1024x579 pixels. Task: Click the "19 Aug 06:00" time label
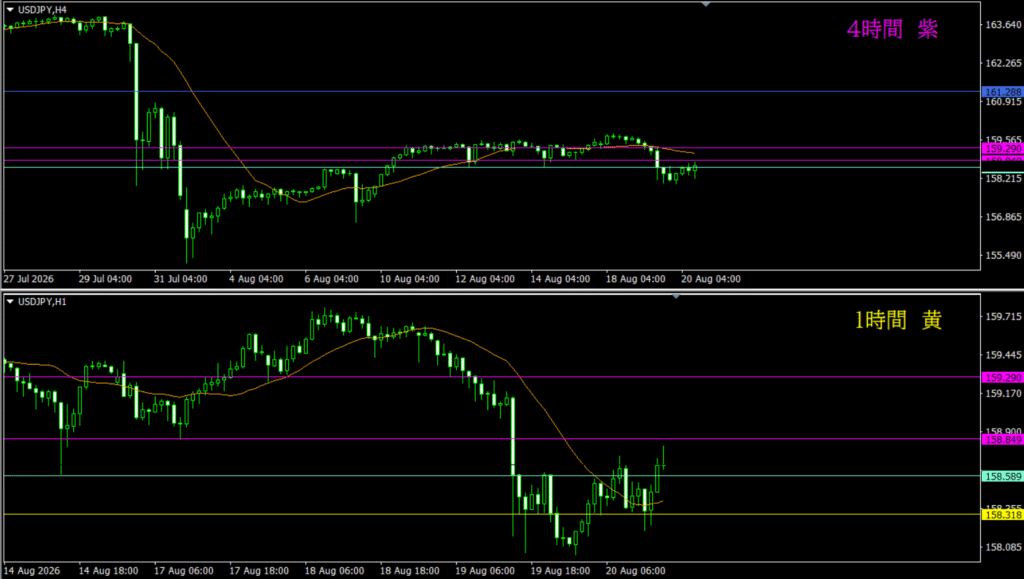(485, 571)
